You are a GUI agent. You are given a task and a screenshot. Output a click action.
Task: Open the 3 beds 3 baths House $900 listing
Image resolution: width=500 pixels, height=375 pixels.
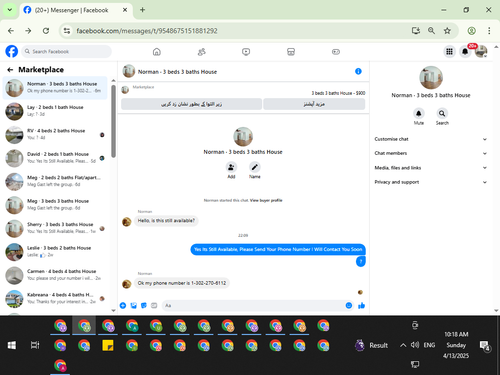338,93
